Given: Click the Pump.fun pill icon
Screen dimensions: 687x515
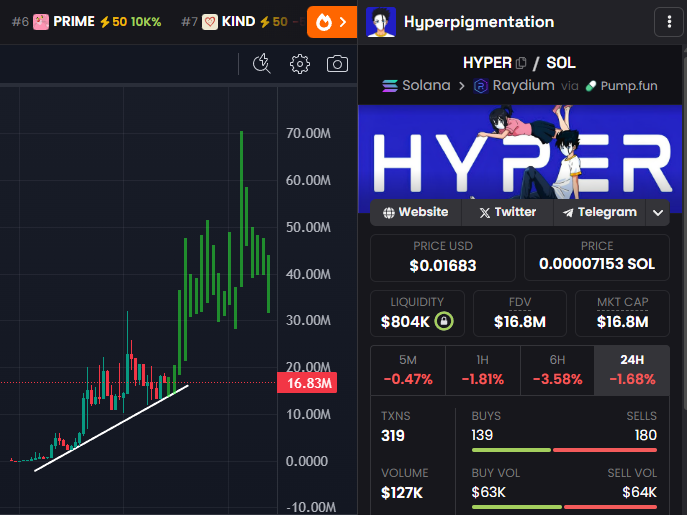Looking at the screenshot, I should [591, 86].
